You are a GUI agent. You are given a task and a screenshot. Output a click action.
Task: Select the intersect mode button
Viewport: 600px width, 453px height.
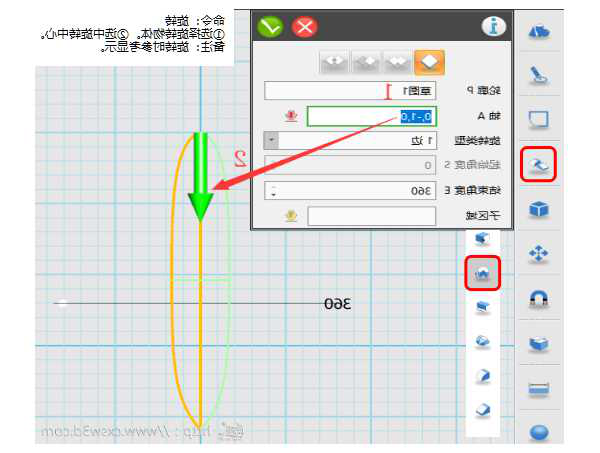[x=334, y=62]
